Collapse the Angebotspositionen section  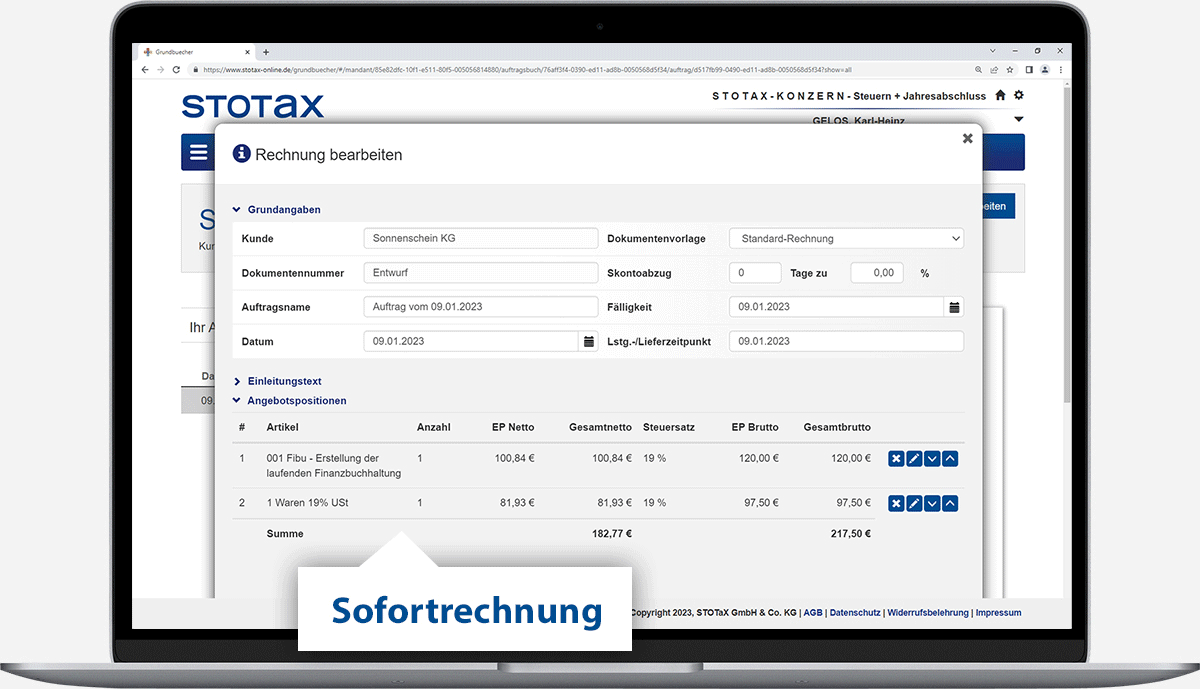click(x=296, y=401)
